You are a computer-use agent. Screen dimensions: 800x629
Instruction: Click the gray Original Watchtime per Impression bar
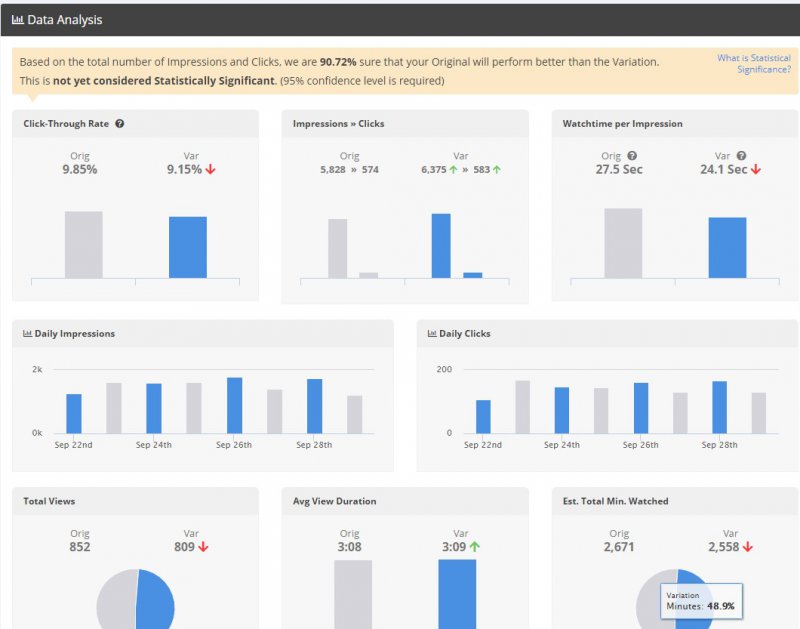click(x=623, y=243)
